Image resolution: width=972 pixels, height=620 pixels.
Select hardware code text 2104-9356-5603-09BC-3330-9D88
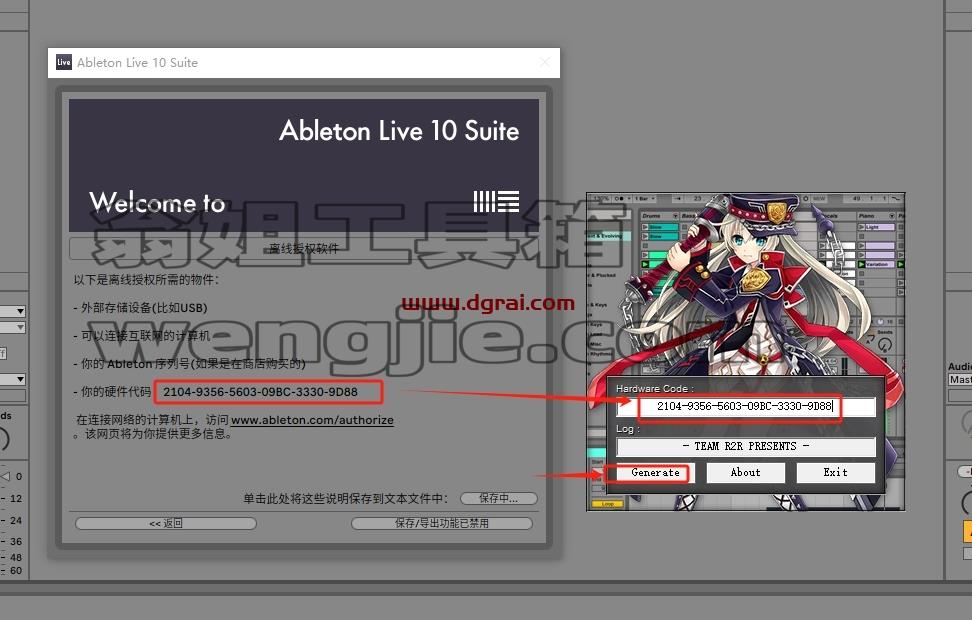click(260, 392)
